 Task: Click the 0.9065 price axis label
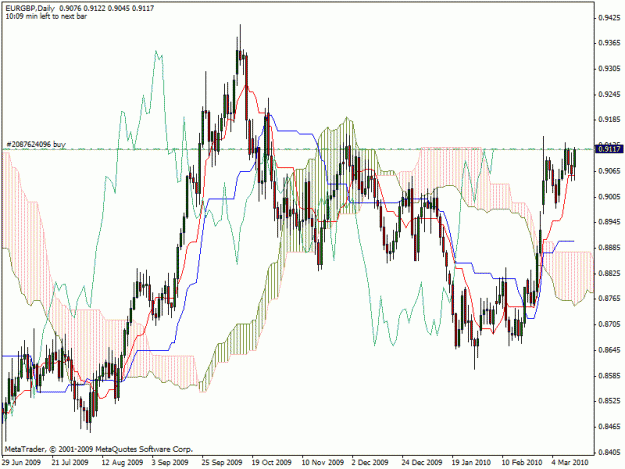610,171
